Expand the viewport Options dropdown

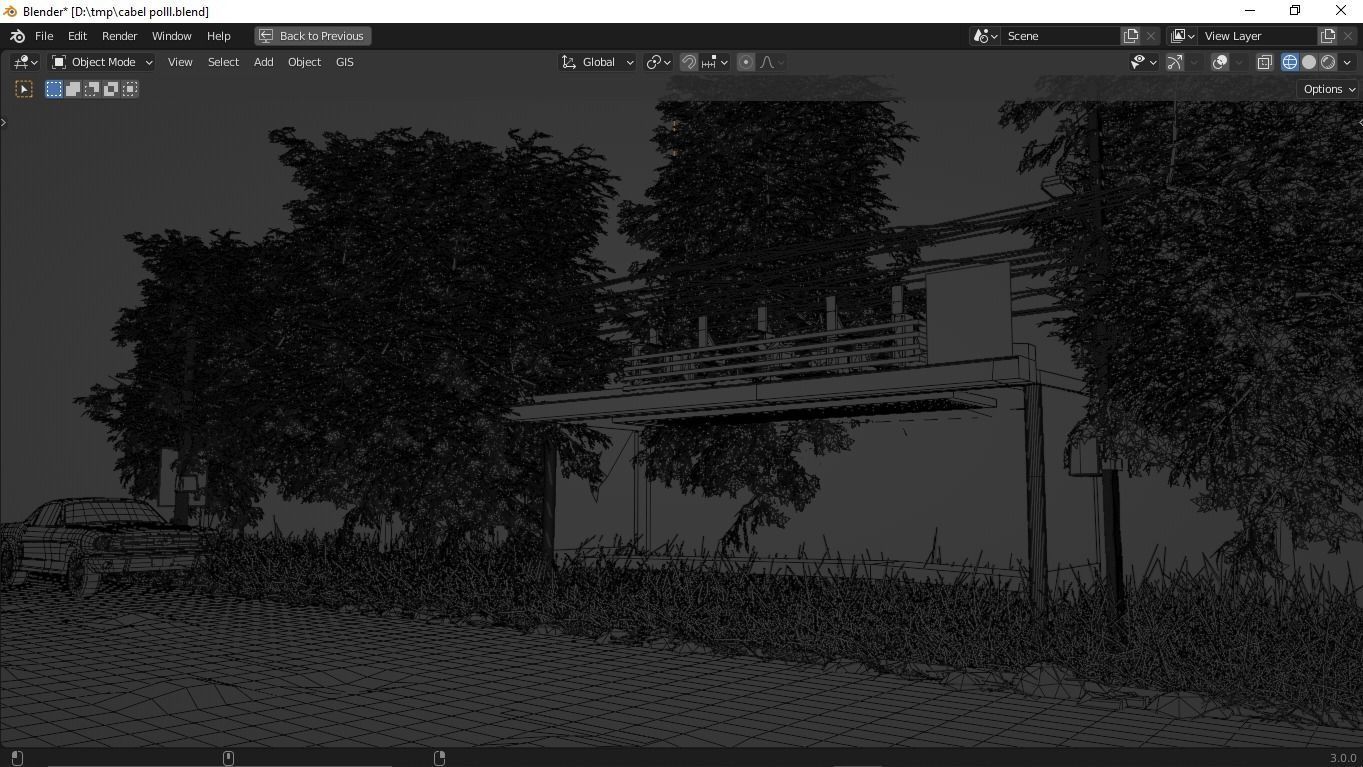pyautogui.click(x=1327, y=88)
